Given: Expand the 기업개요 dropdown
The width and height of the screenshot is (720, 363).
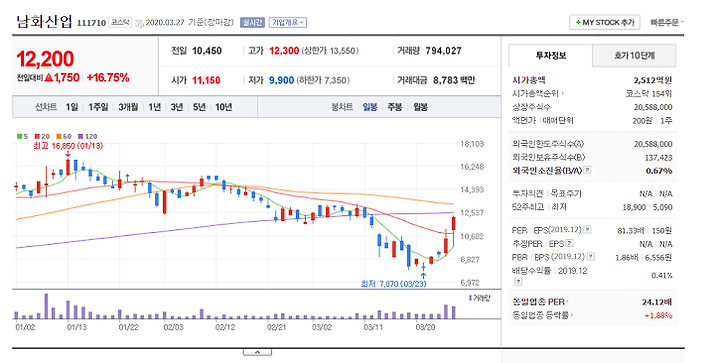Looking at the screenshot, I should (287, 22).
